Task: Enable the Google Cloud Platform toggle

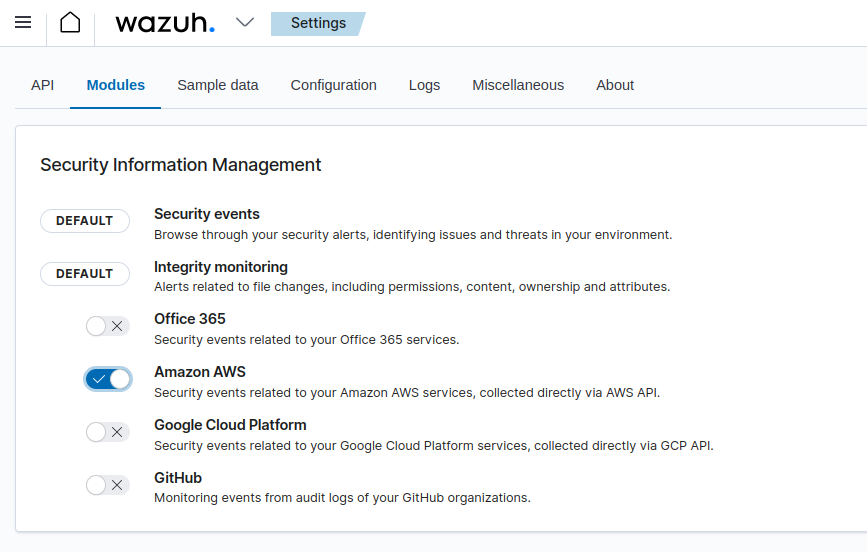Action: click(108, 432)
